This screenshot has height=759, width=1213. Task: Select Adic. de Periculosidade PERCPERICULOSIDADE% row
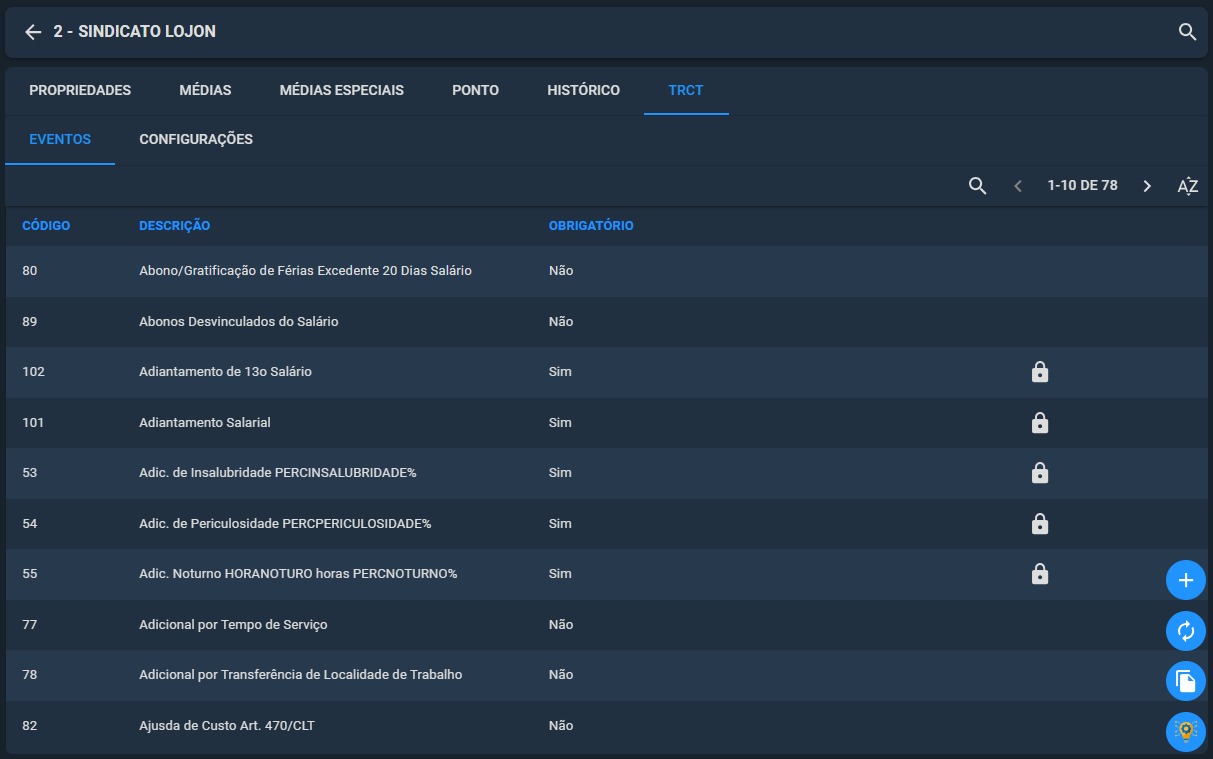pyautogui.click(x=606, y=523)
